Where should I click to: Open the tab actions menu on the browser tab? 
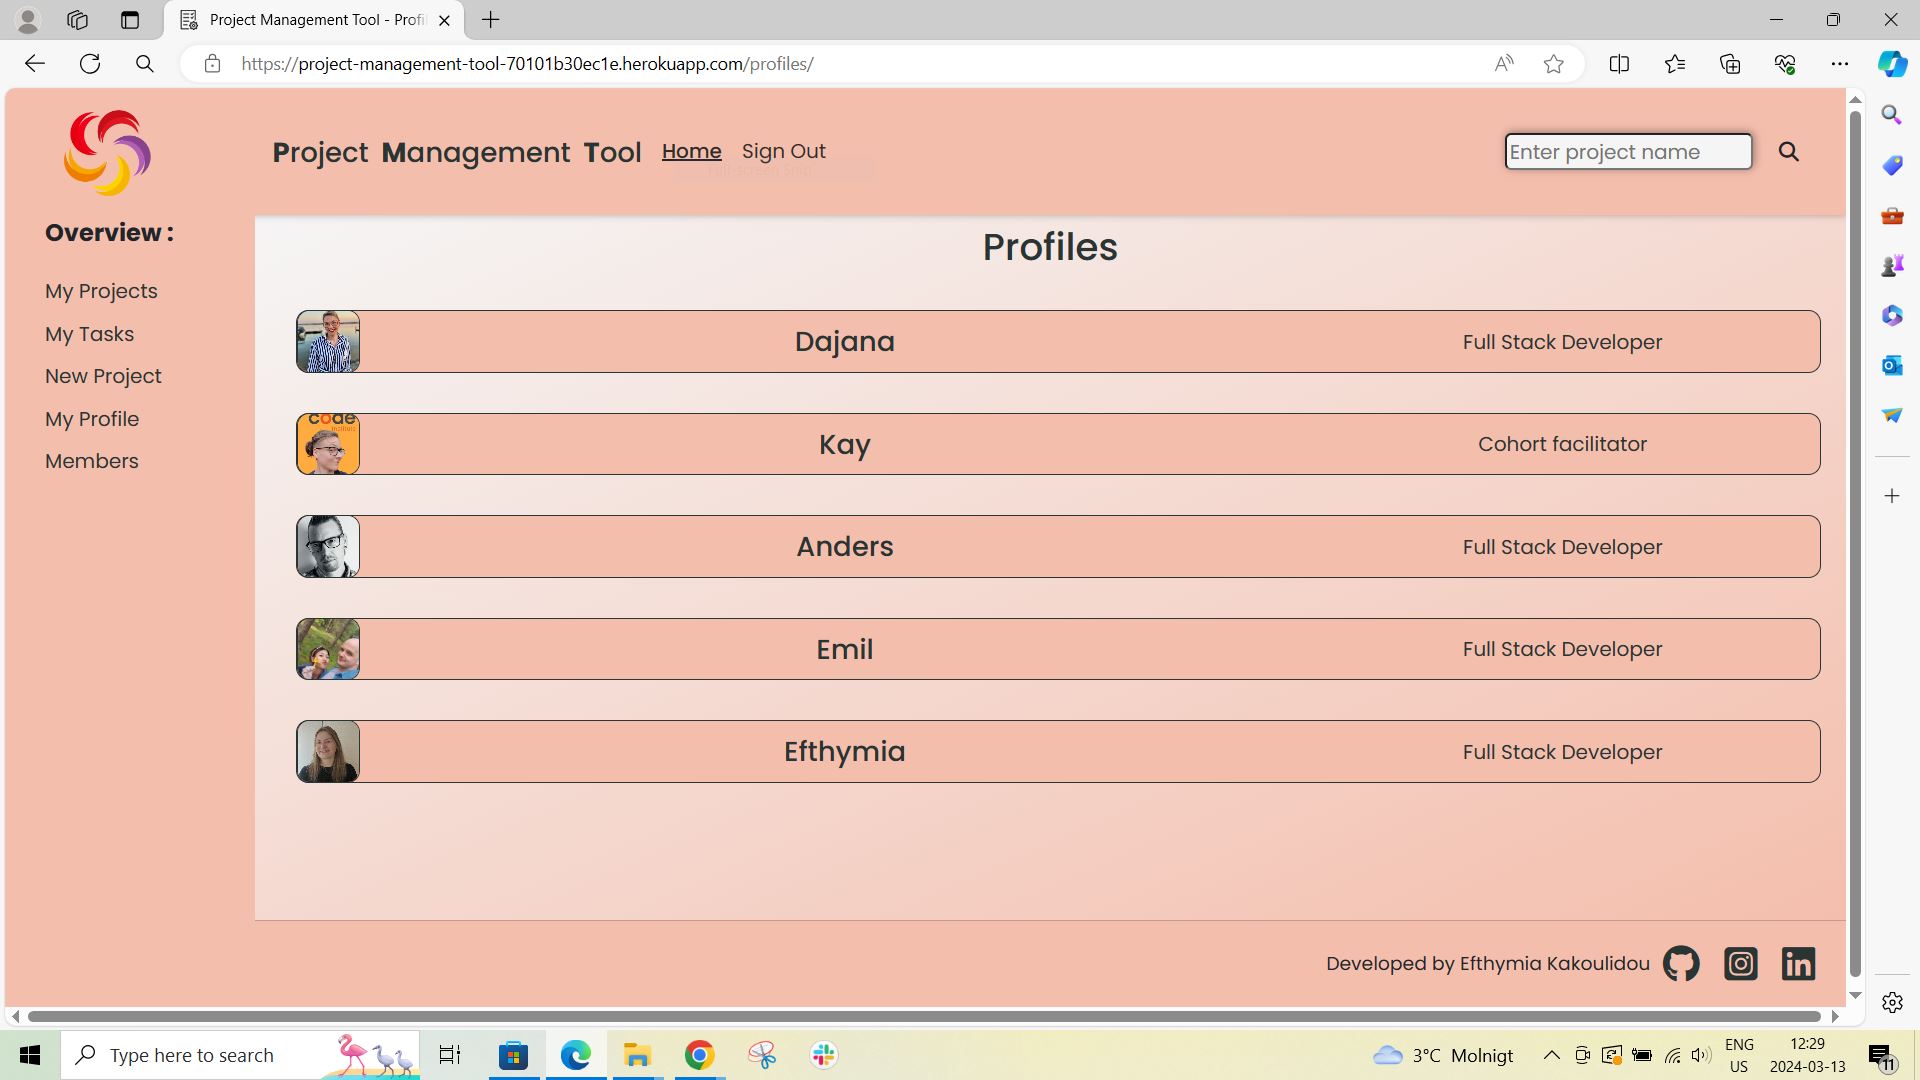tap(129, 19)
